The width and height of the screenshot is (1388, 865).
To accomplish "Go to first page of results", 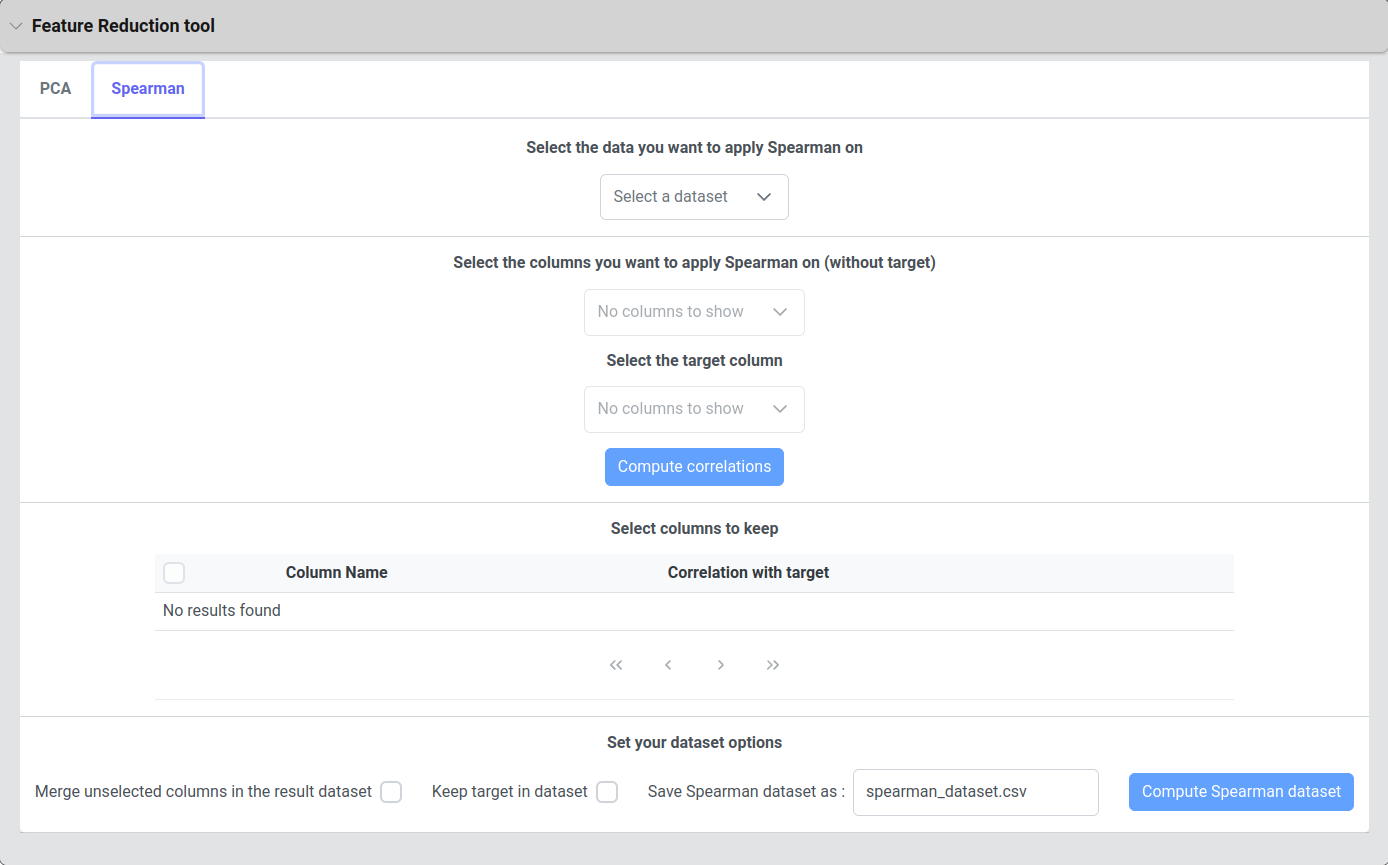I will pyautogui.click(x=616, y=665).
